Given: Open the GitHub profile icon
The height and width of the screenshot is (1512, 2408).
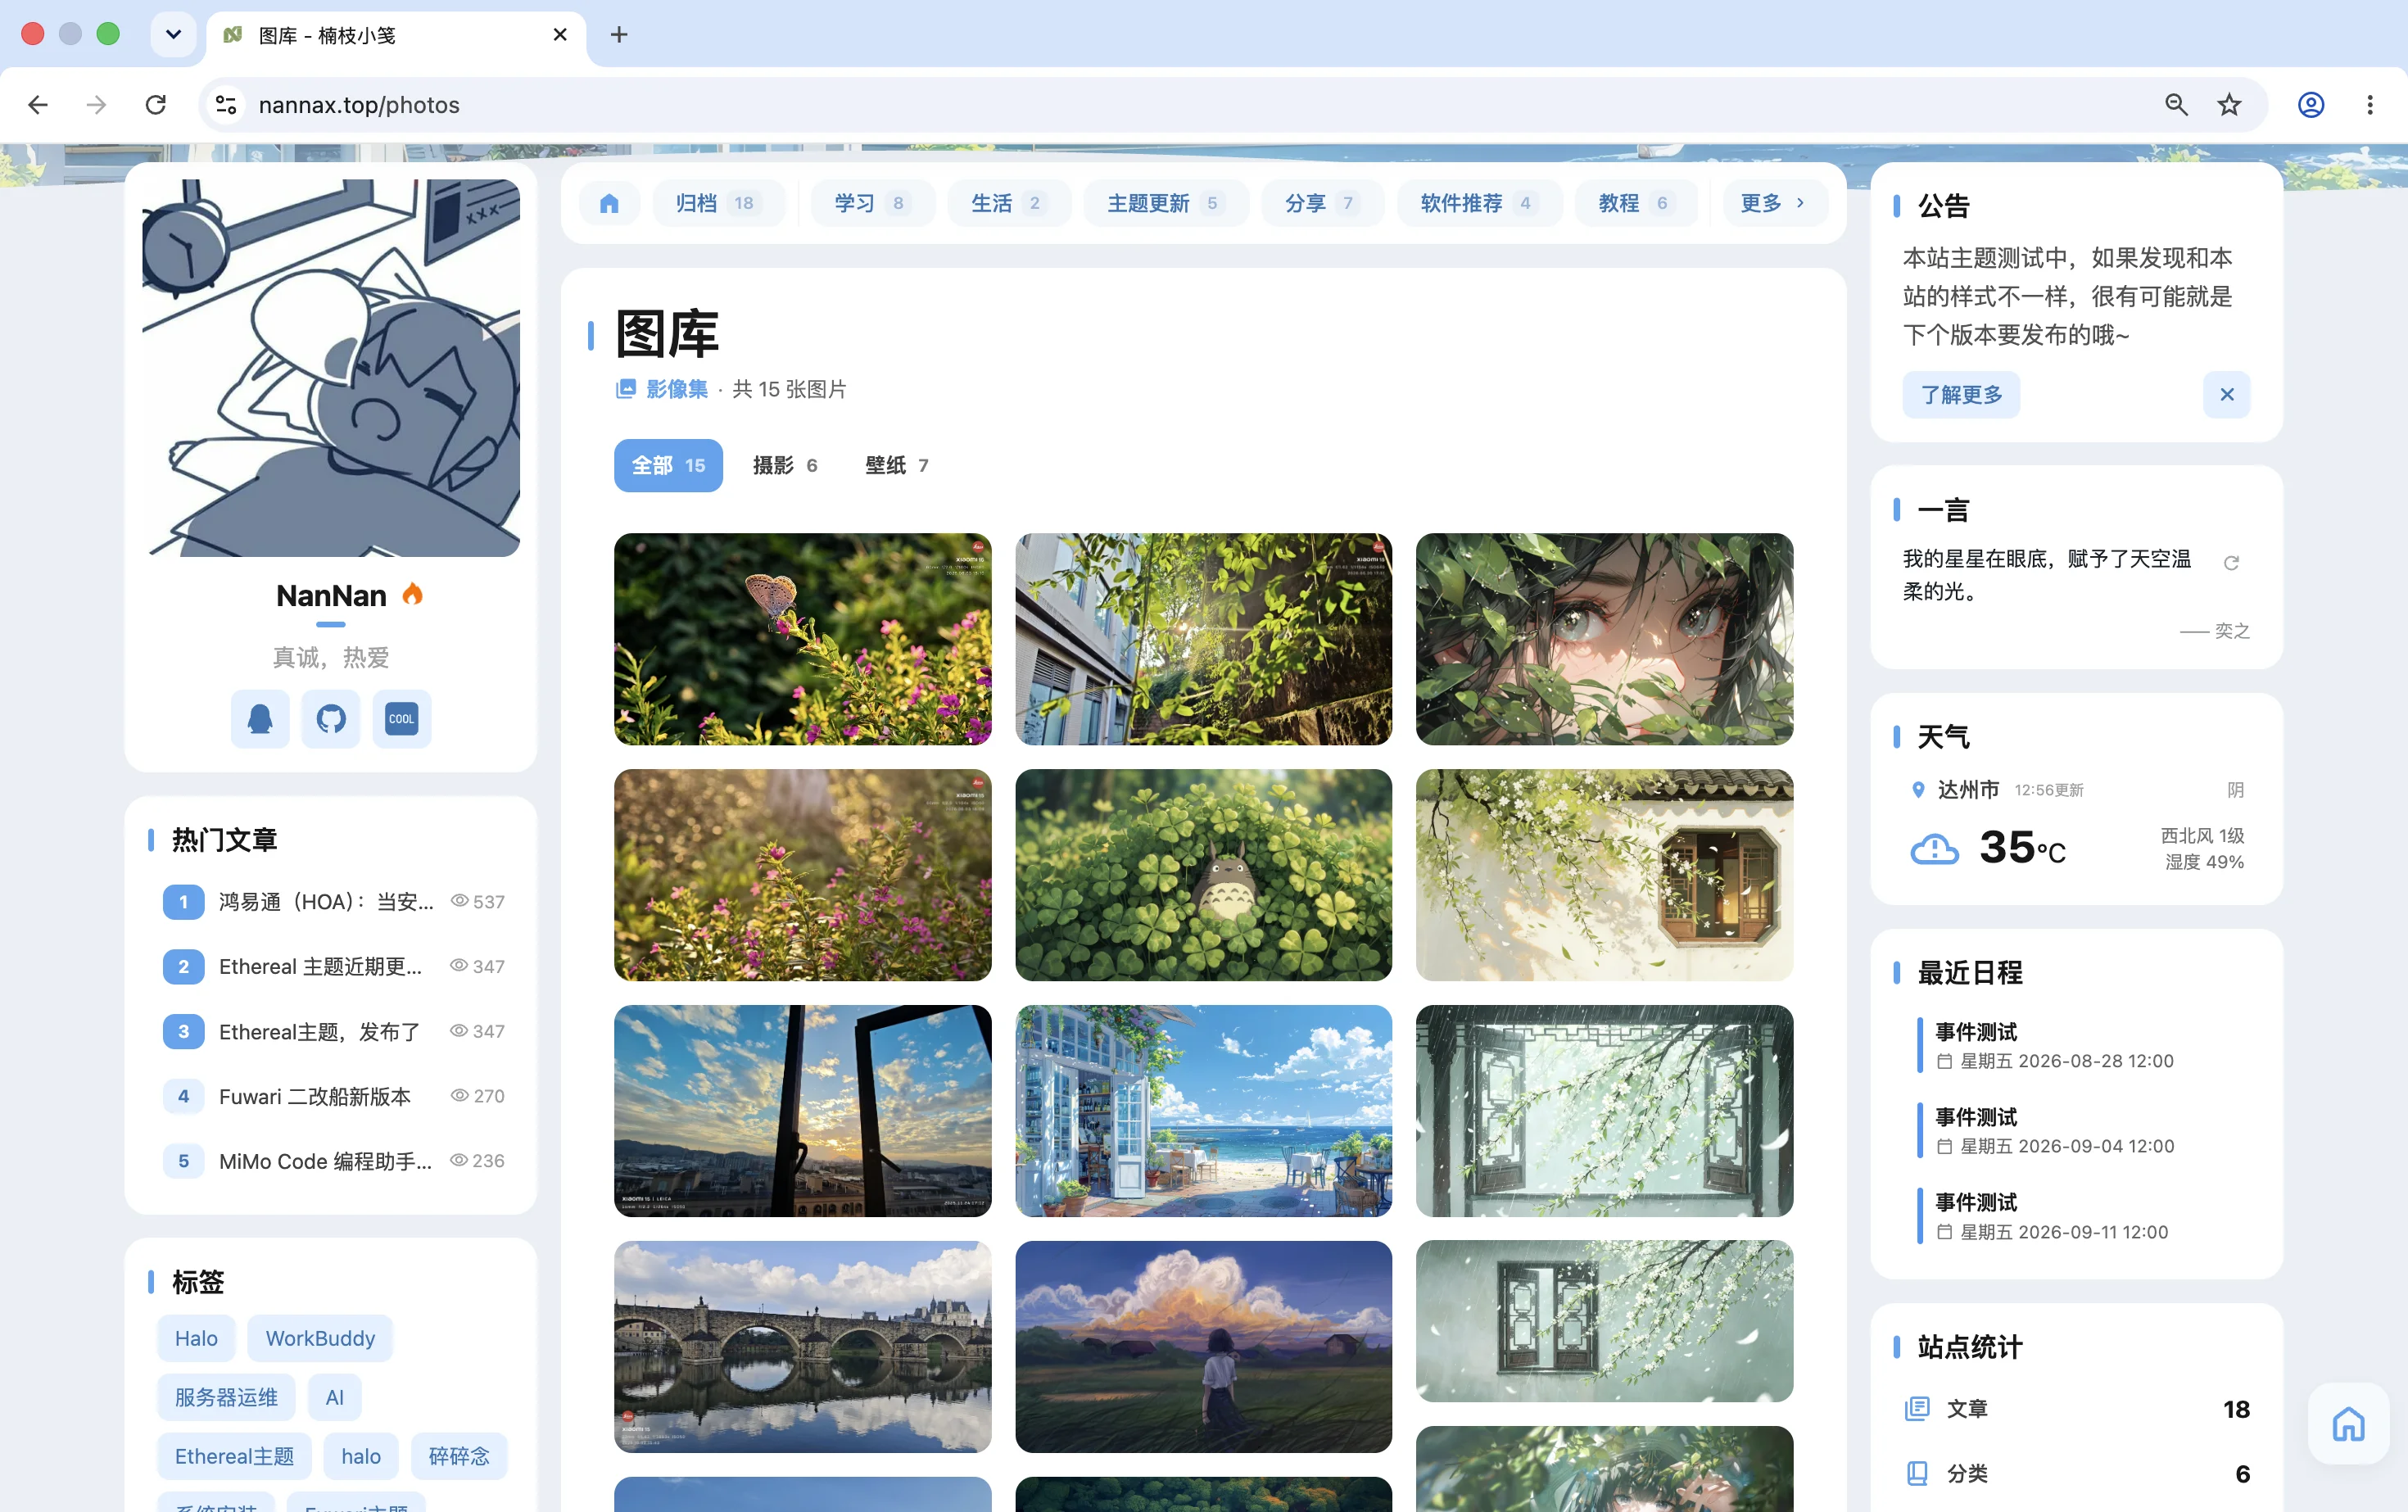Looking at the screenshot, I should tap(331, 718).
